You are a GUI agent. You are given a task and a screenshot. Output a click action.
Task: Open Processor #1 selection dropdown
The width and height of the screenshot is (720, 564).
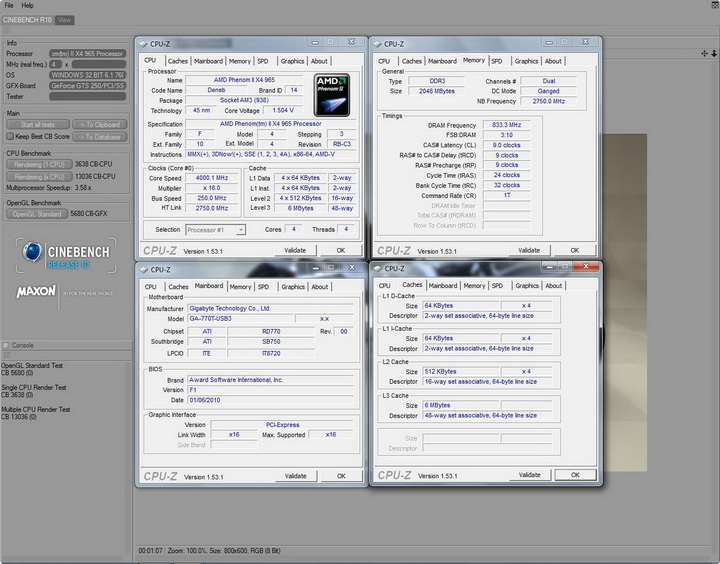(x=241, y=230)
